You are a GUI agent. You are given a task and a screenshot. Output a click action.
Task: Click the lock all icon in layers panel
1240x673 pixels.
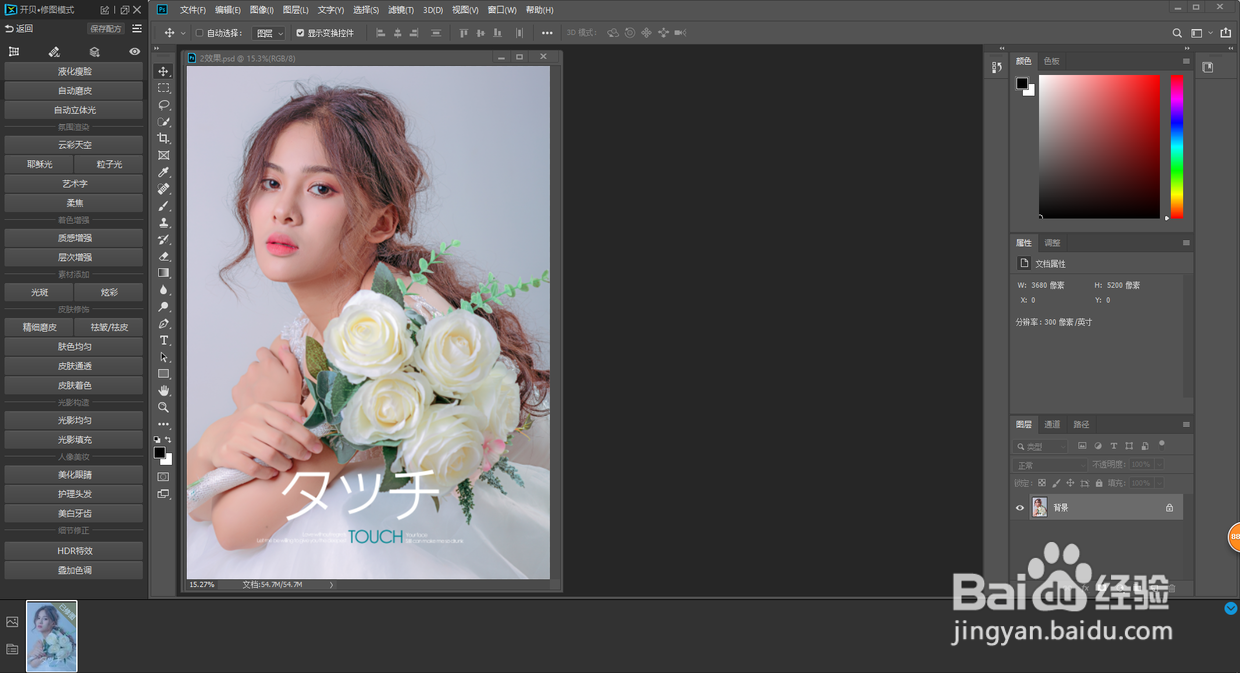click(x=1099, y=483)
